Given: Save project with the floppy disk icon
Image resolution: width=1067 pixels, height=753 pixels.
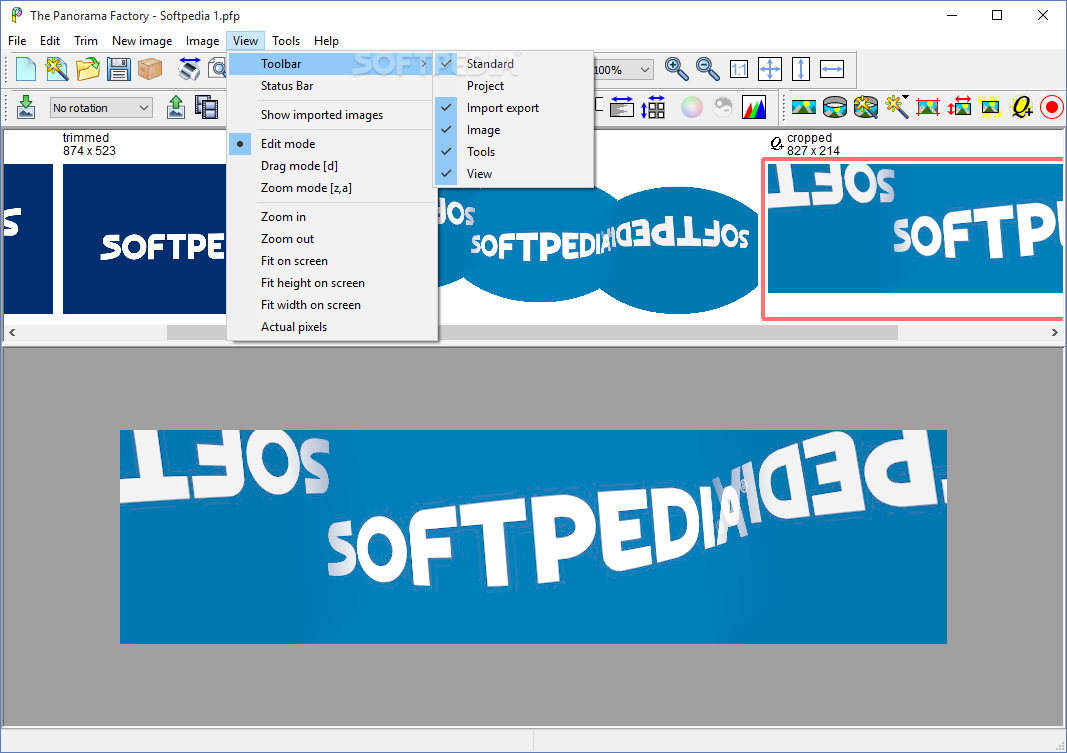Looking at the screenshot, I should (118, 69).
